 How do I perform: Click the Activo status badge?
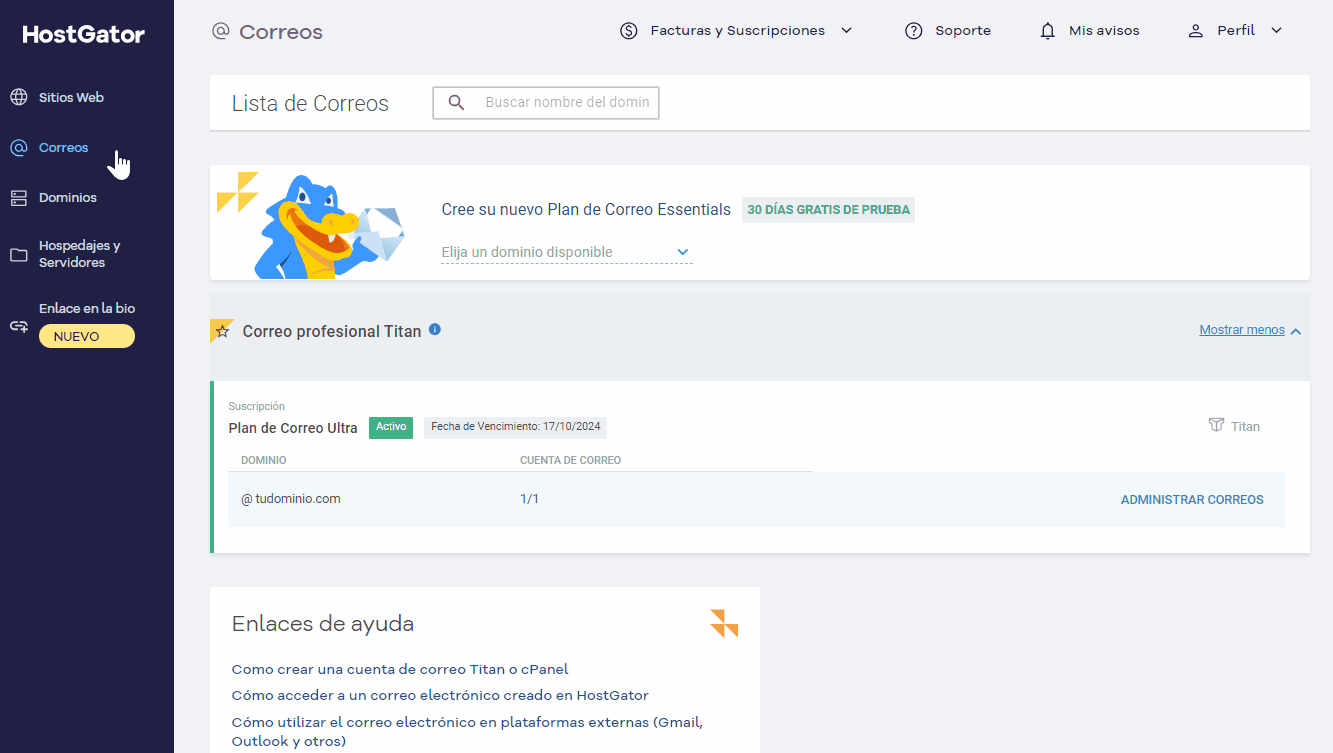point(391,427)
